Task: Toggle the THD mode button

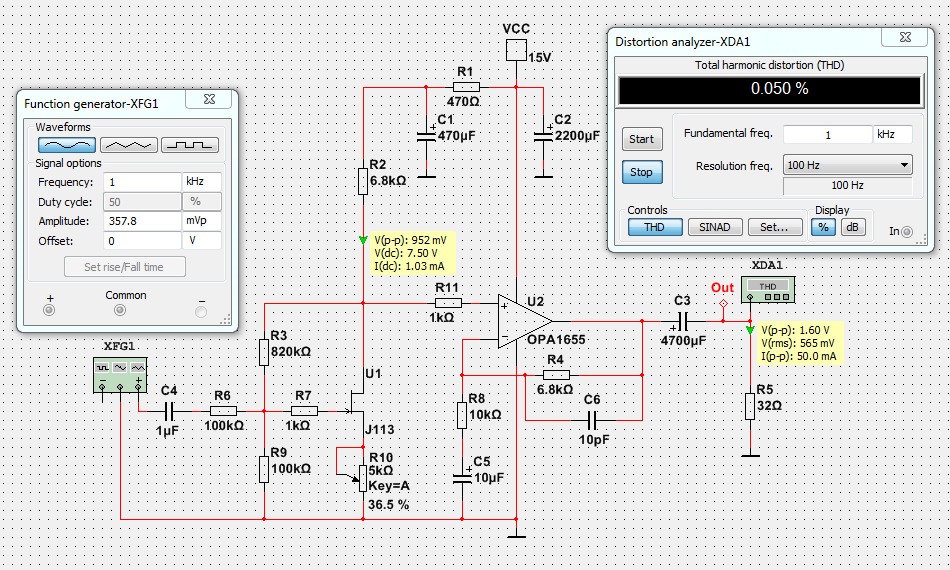Action: point(655,227)
